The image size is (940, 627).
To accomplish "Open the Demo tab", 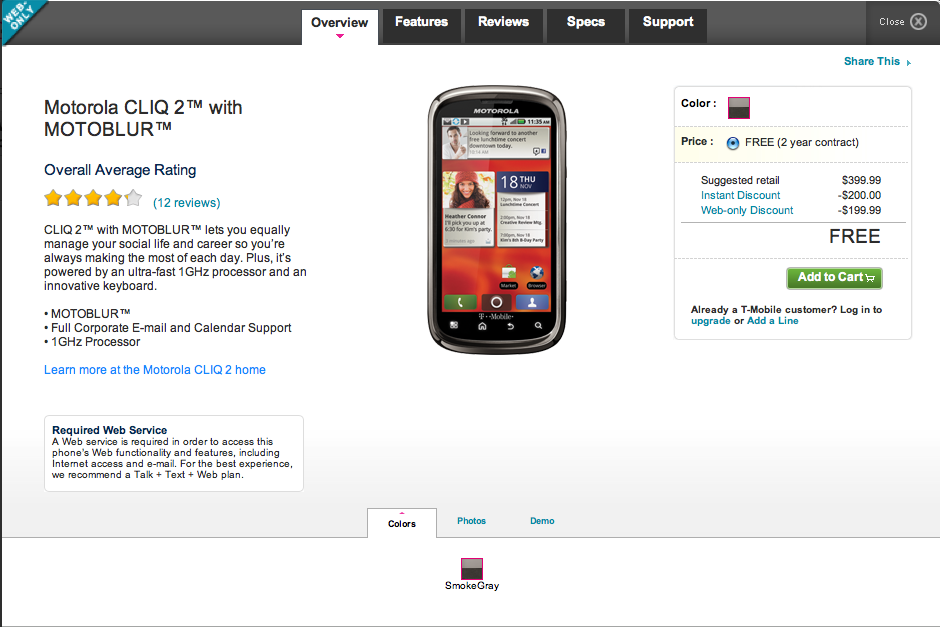I will tap(542, 521).
